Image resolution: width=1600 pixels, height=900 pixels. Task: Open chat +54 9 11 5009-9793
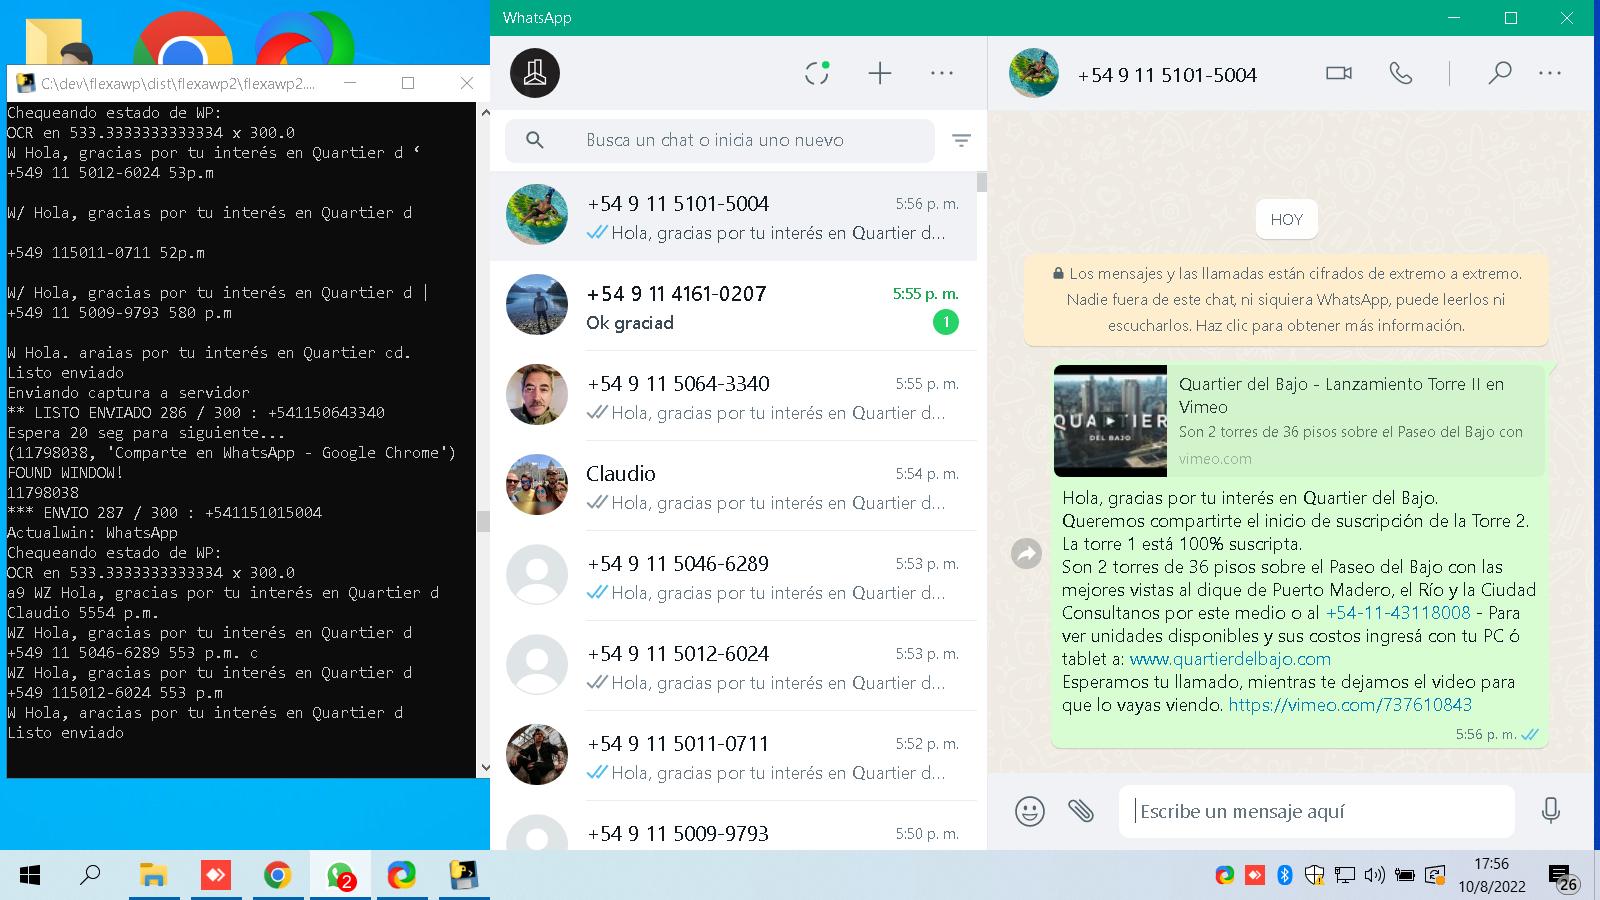(733, 826)
